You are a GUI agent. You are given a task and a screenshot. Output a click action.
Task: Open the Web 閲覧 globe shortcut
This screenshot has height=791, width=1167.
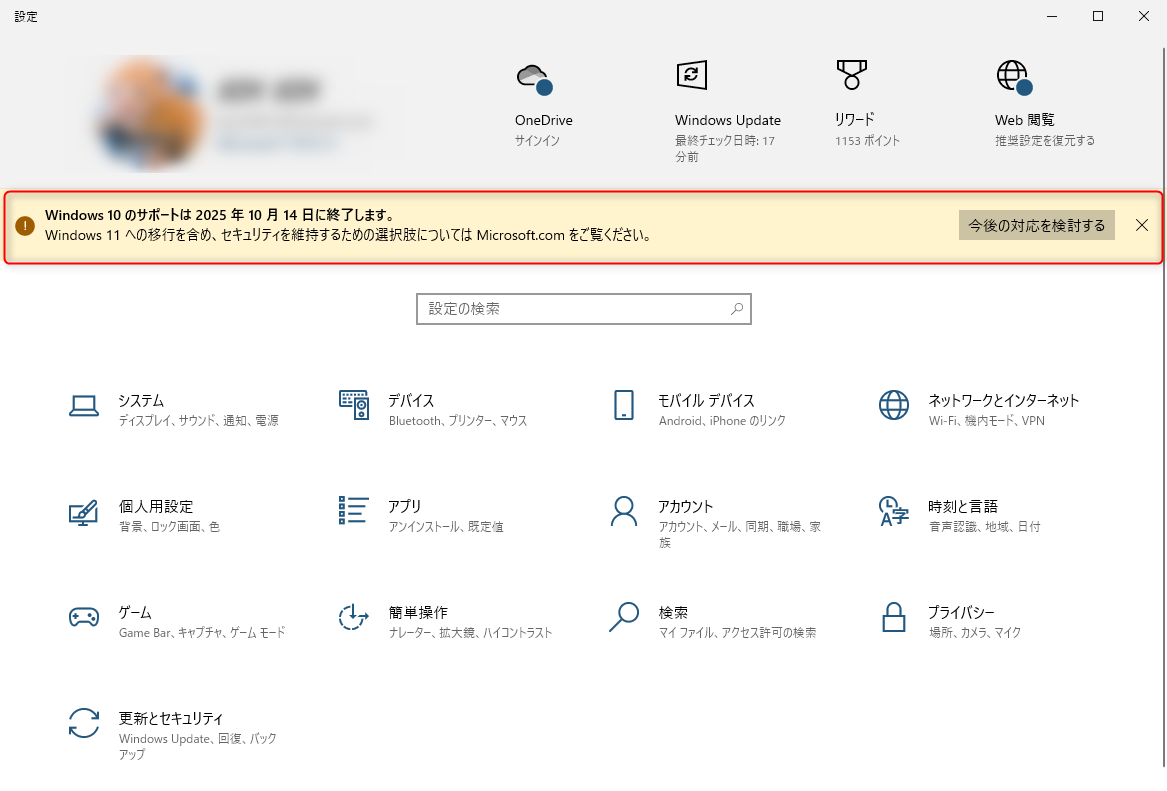coord(1012,76)
